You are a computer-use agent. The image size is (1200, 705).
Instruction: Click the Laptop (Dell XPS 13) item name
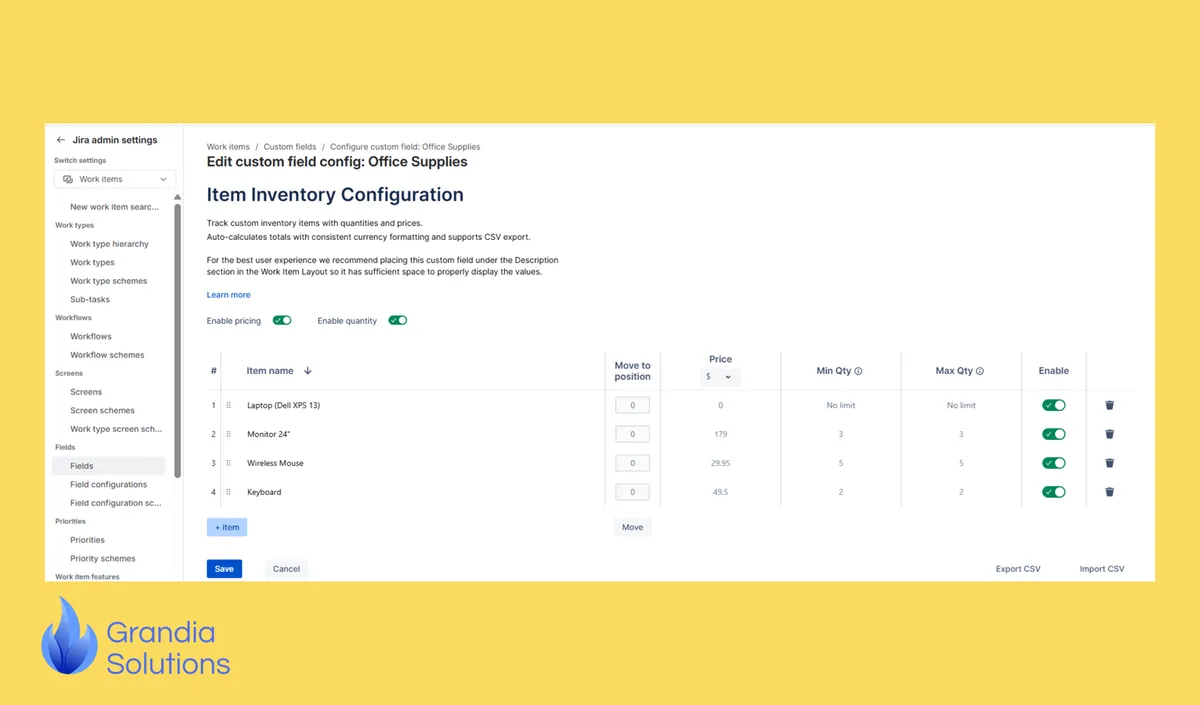point(284,405)
